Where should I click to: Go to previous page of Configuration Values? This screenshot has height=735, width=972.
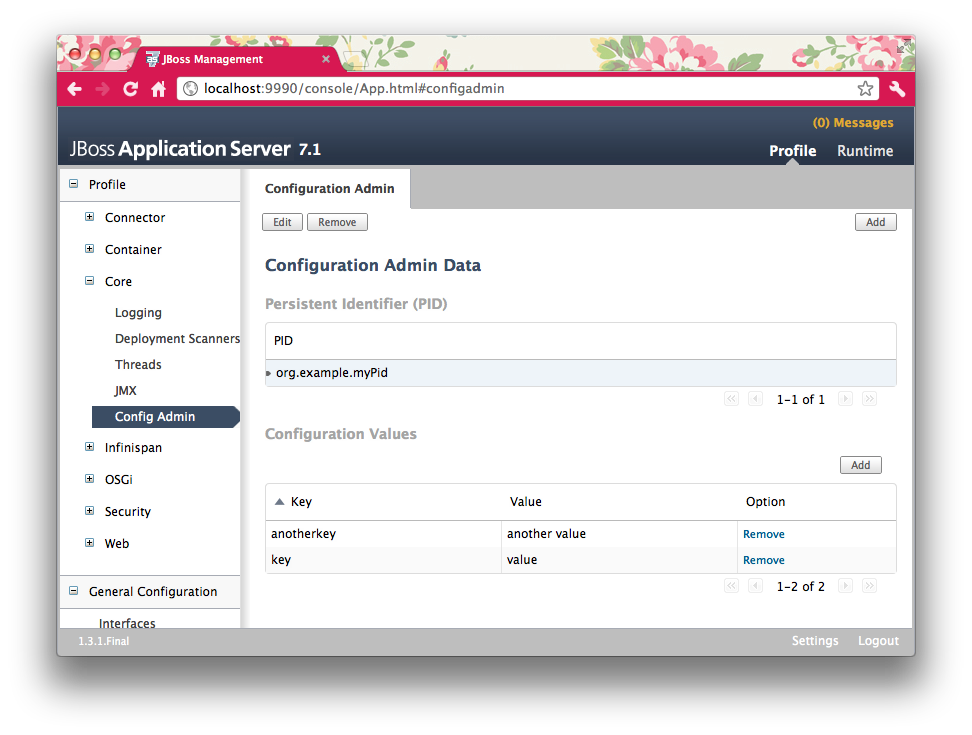755,586
